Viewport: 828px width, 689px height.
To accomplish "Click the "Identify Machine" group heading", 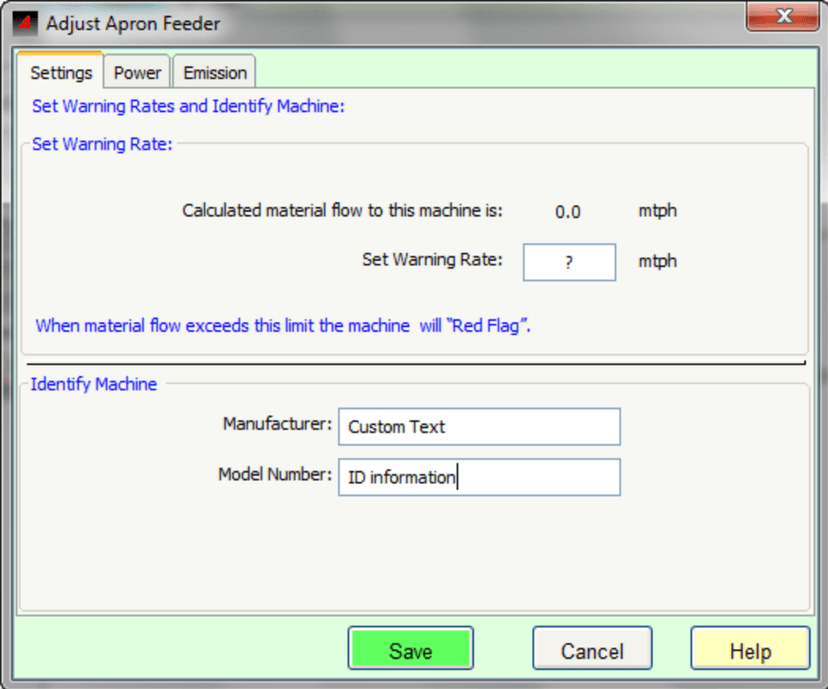I will click(94, 384).
